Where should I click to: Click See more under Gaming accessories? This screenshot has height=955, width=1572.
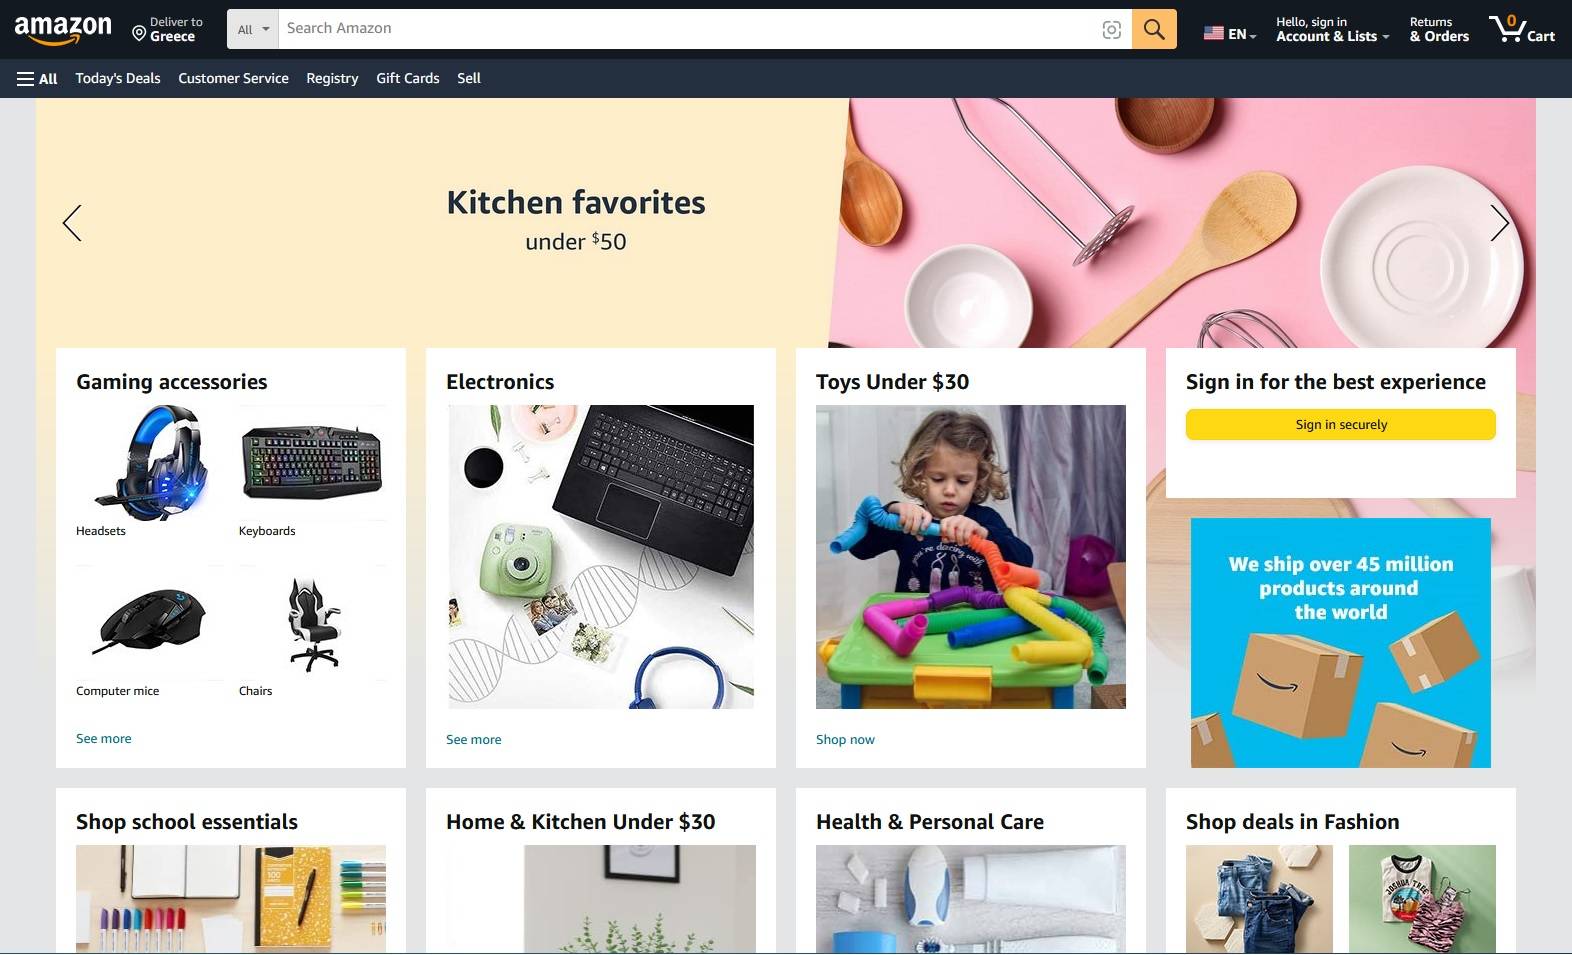(104, 738)
